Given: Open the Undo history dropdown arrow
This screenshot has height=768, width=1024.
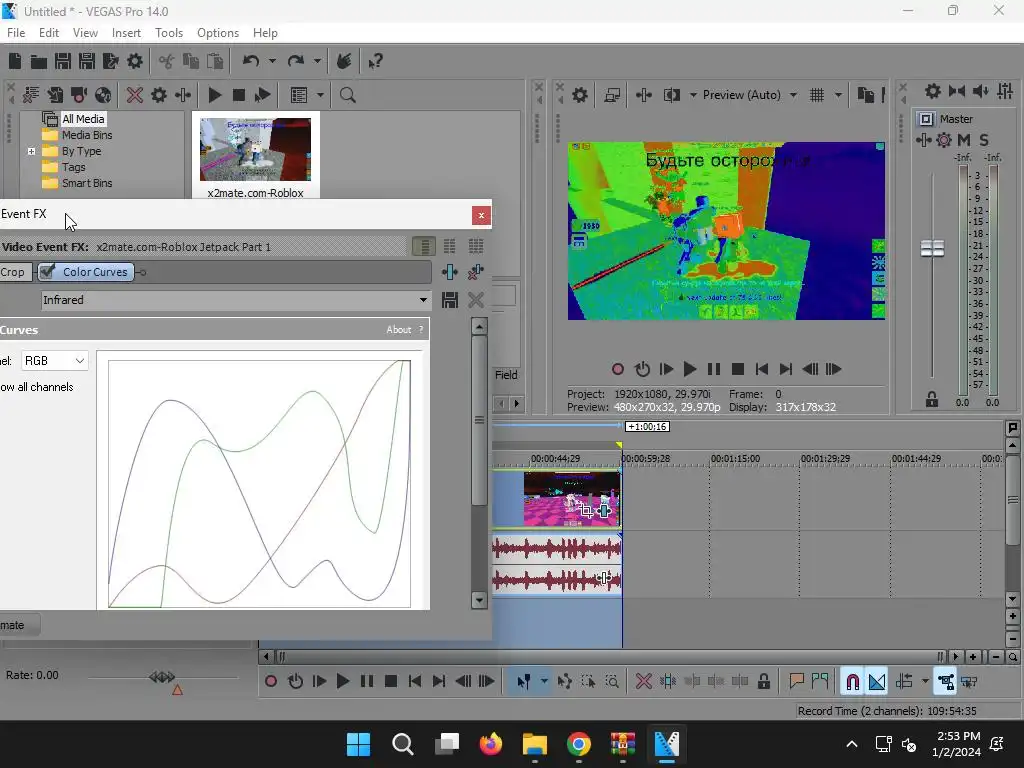Looking at the screenshot, I should point(272,61).
